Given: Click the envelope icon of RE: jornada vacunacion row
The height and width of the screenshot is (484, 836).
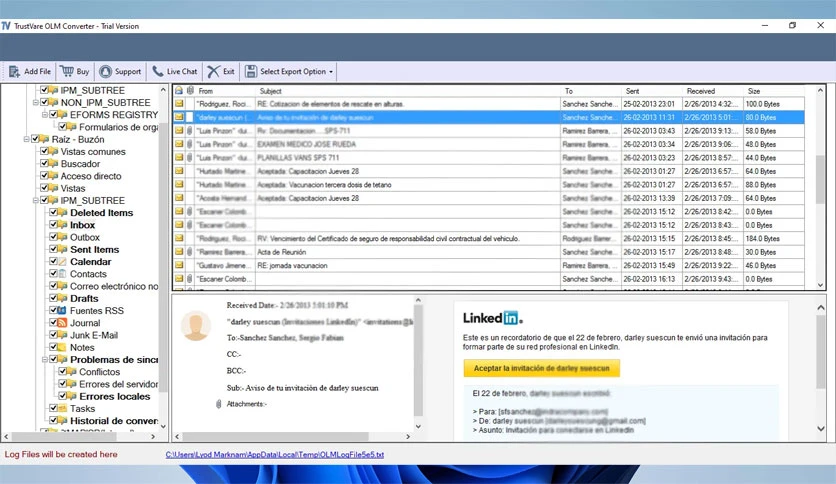Looking at the screenshot, I should pyautogui.click(x=179, y=265).
